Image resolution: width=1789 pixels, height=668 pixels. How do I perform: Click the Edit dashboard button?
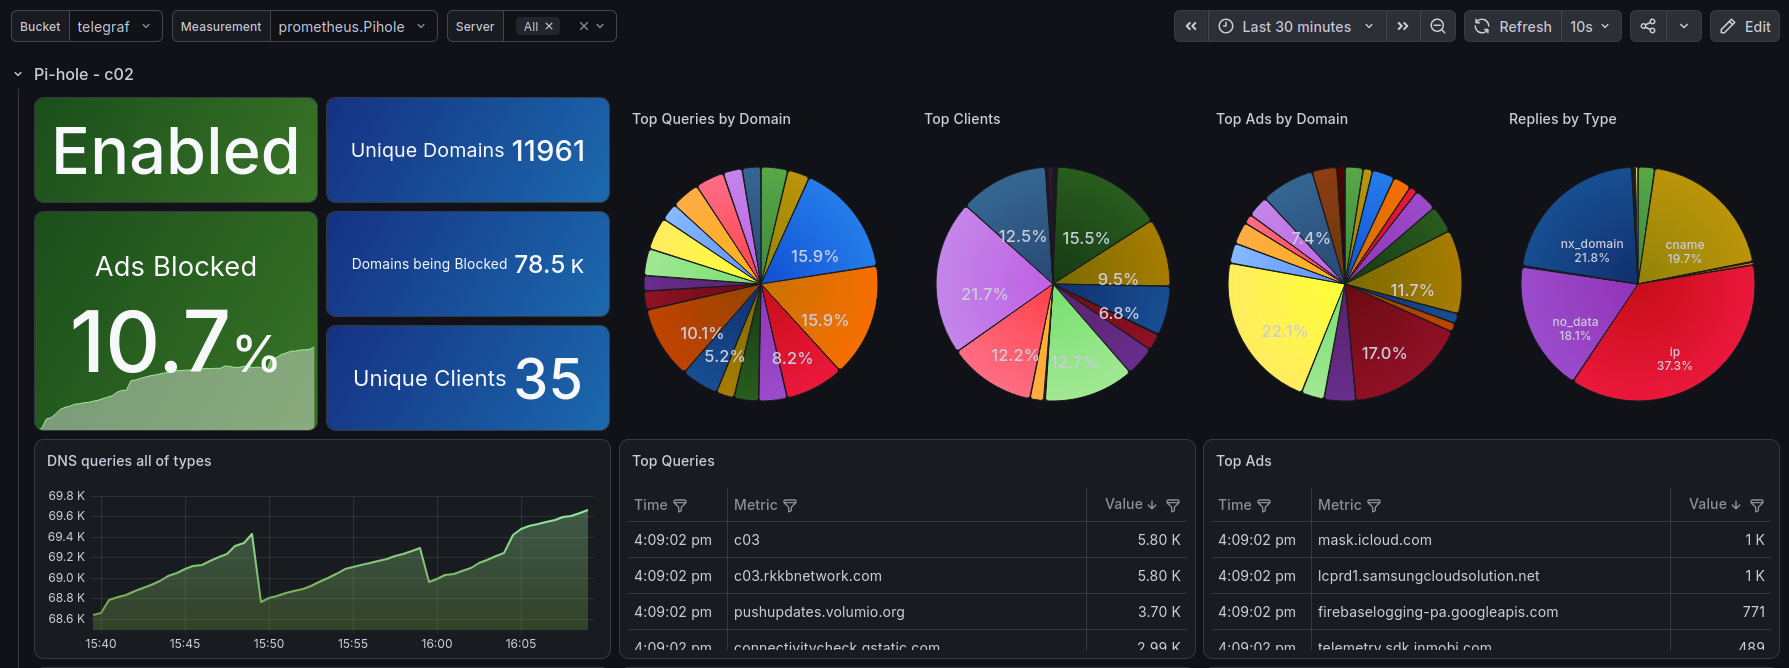pyautogui.click(x=1745, y=27)
